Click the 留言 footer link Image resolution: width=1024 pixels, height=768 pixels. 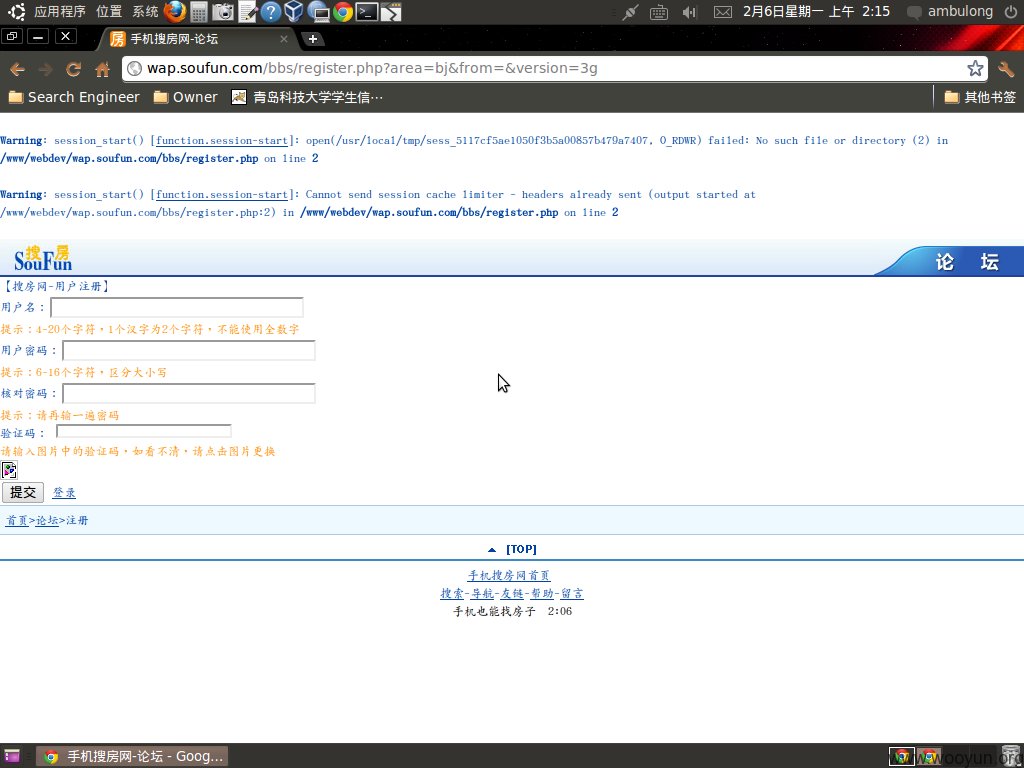tap(572, 594)
